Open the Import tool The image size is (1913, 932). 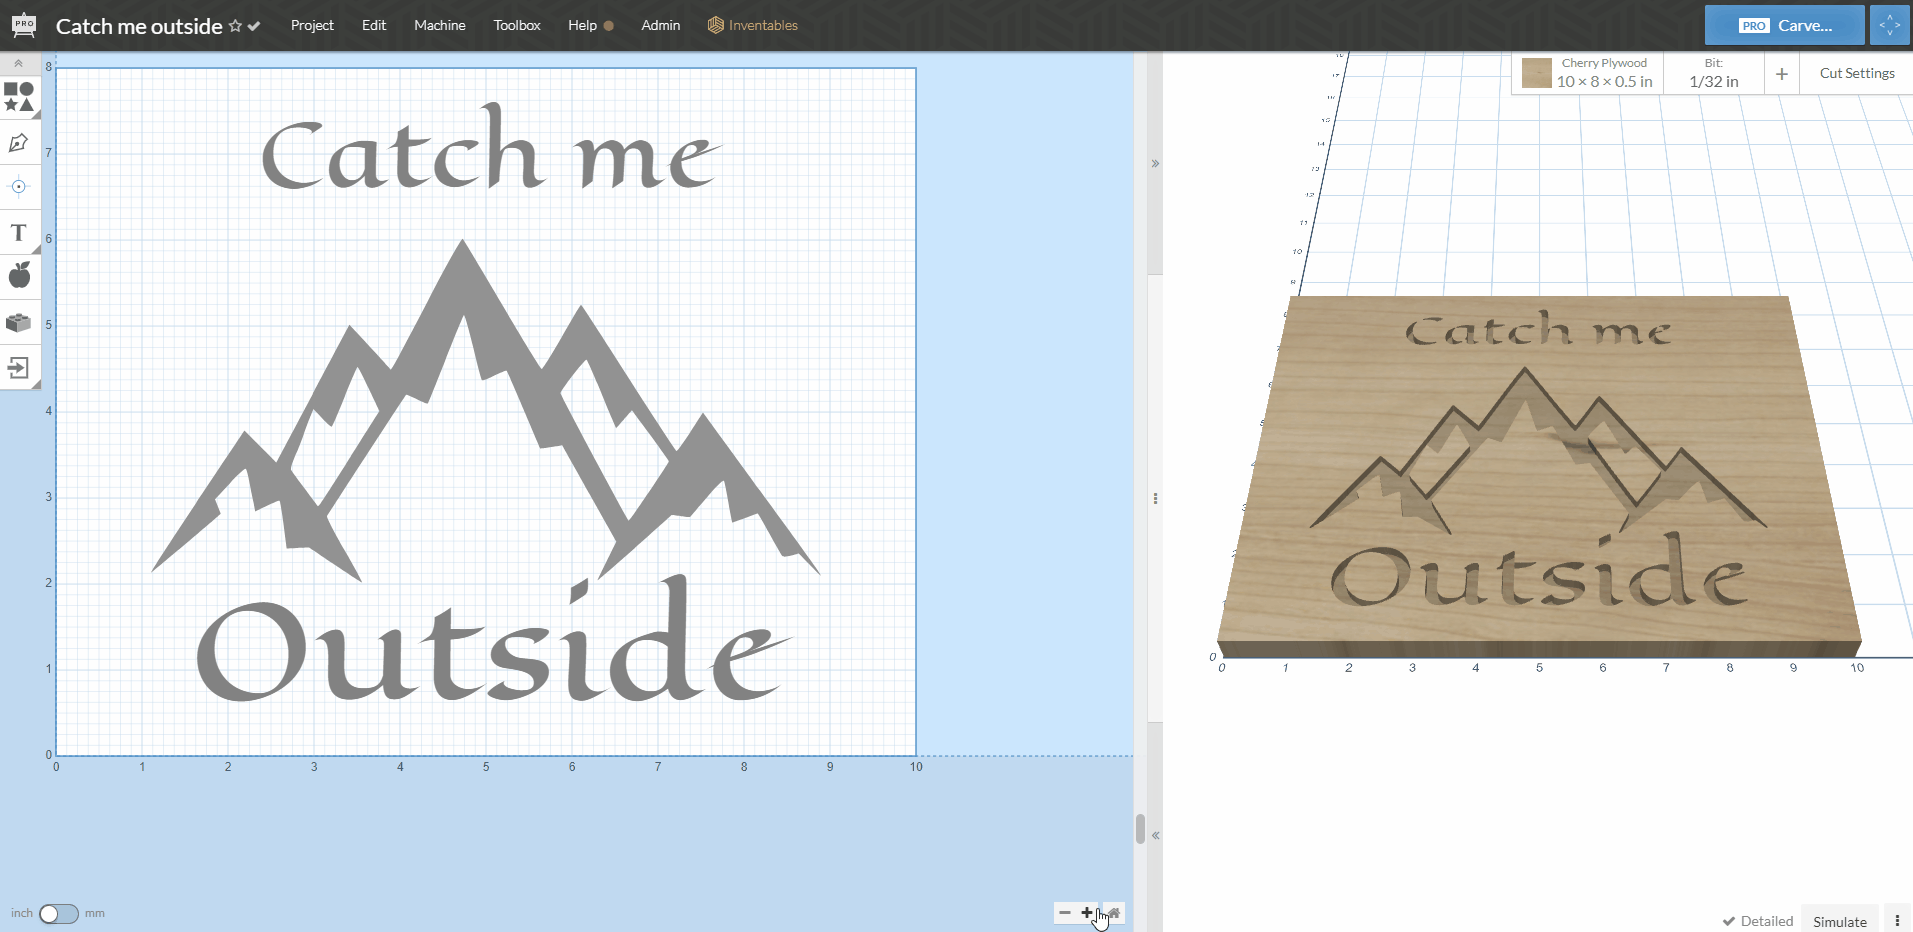tap(18, 368)
